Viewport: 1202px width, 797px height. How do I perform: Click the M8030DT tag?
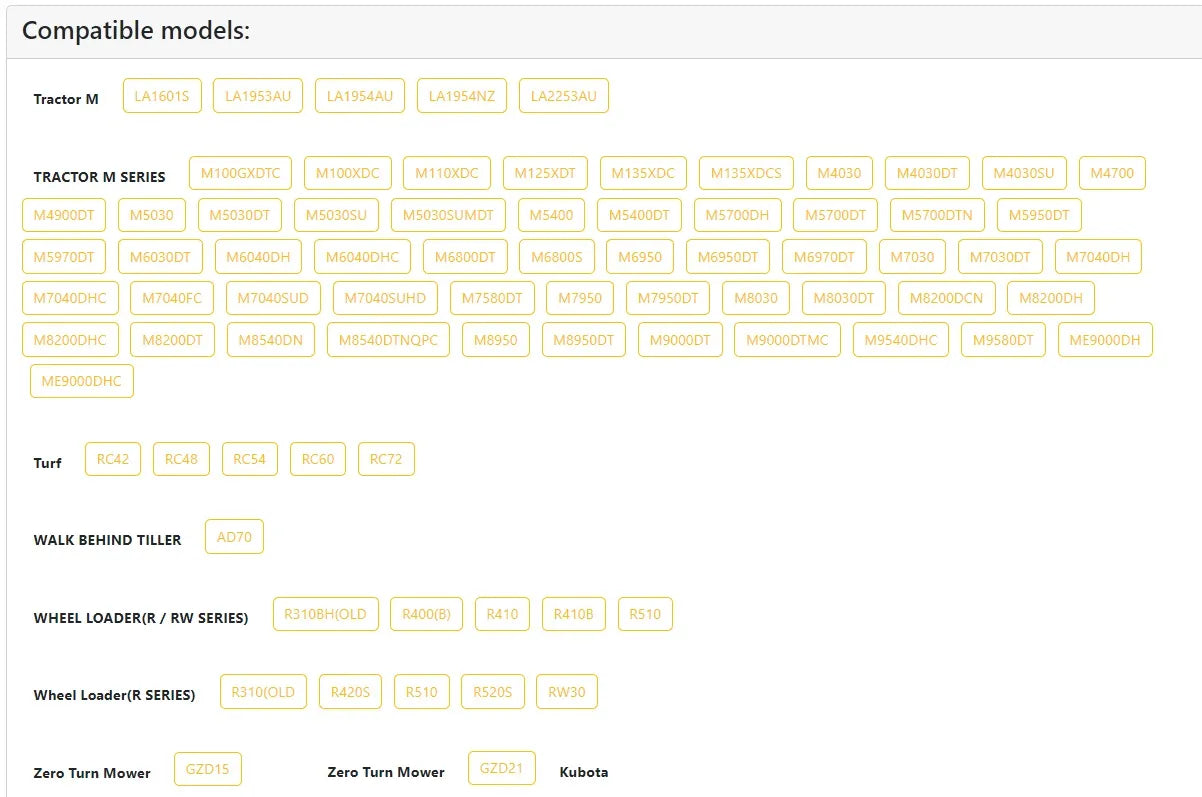click(x=844, y=298)
